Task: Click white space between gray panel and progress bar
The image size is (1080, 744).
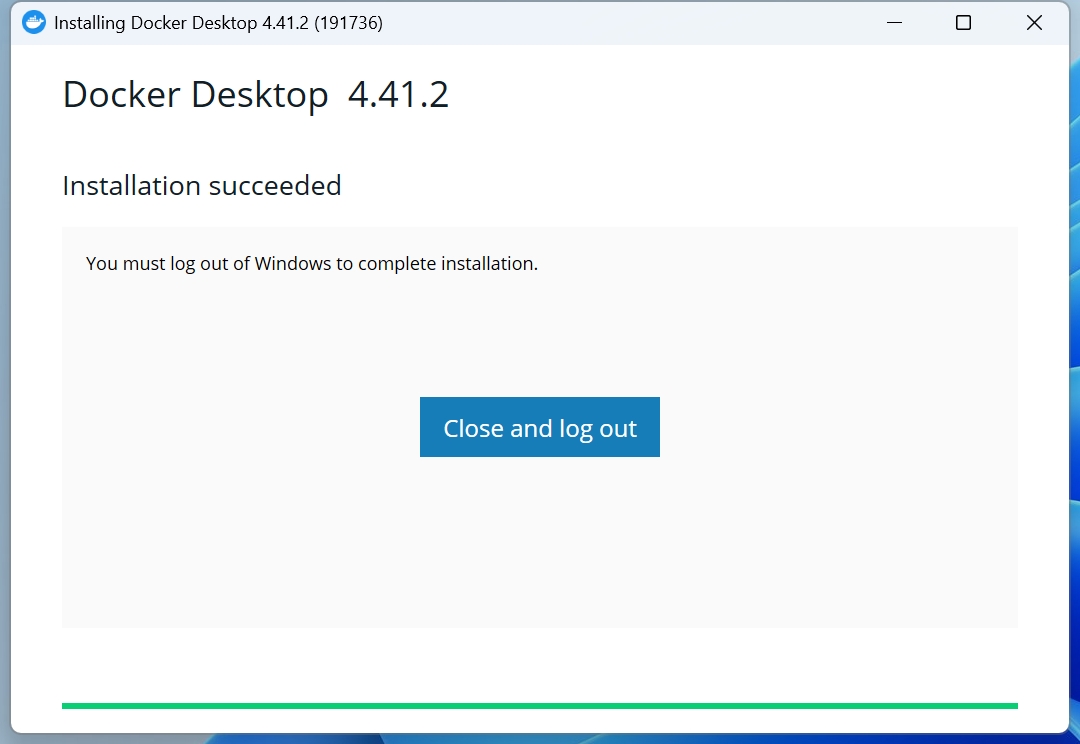Action: pyautogui.click(x=540, y=665)
